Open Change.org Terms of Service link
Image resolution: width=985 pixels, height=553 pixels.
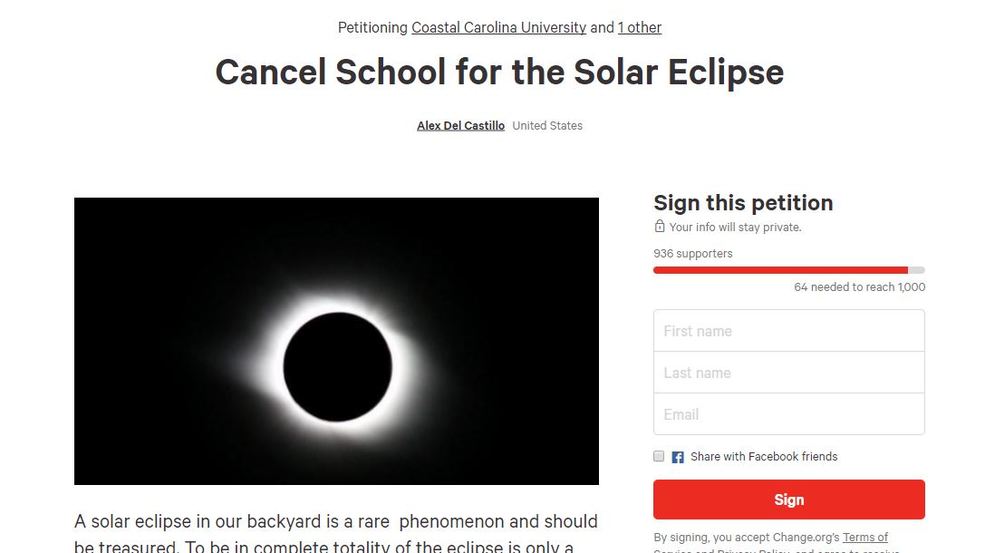[865, 537]
